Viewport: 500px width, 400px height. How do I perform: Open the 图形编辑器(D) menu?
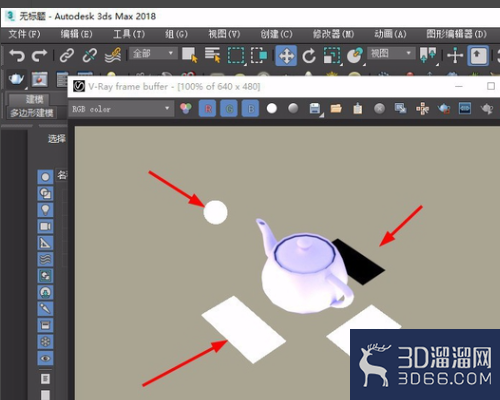[456, 34]
